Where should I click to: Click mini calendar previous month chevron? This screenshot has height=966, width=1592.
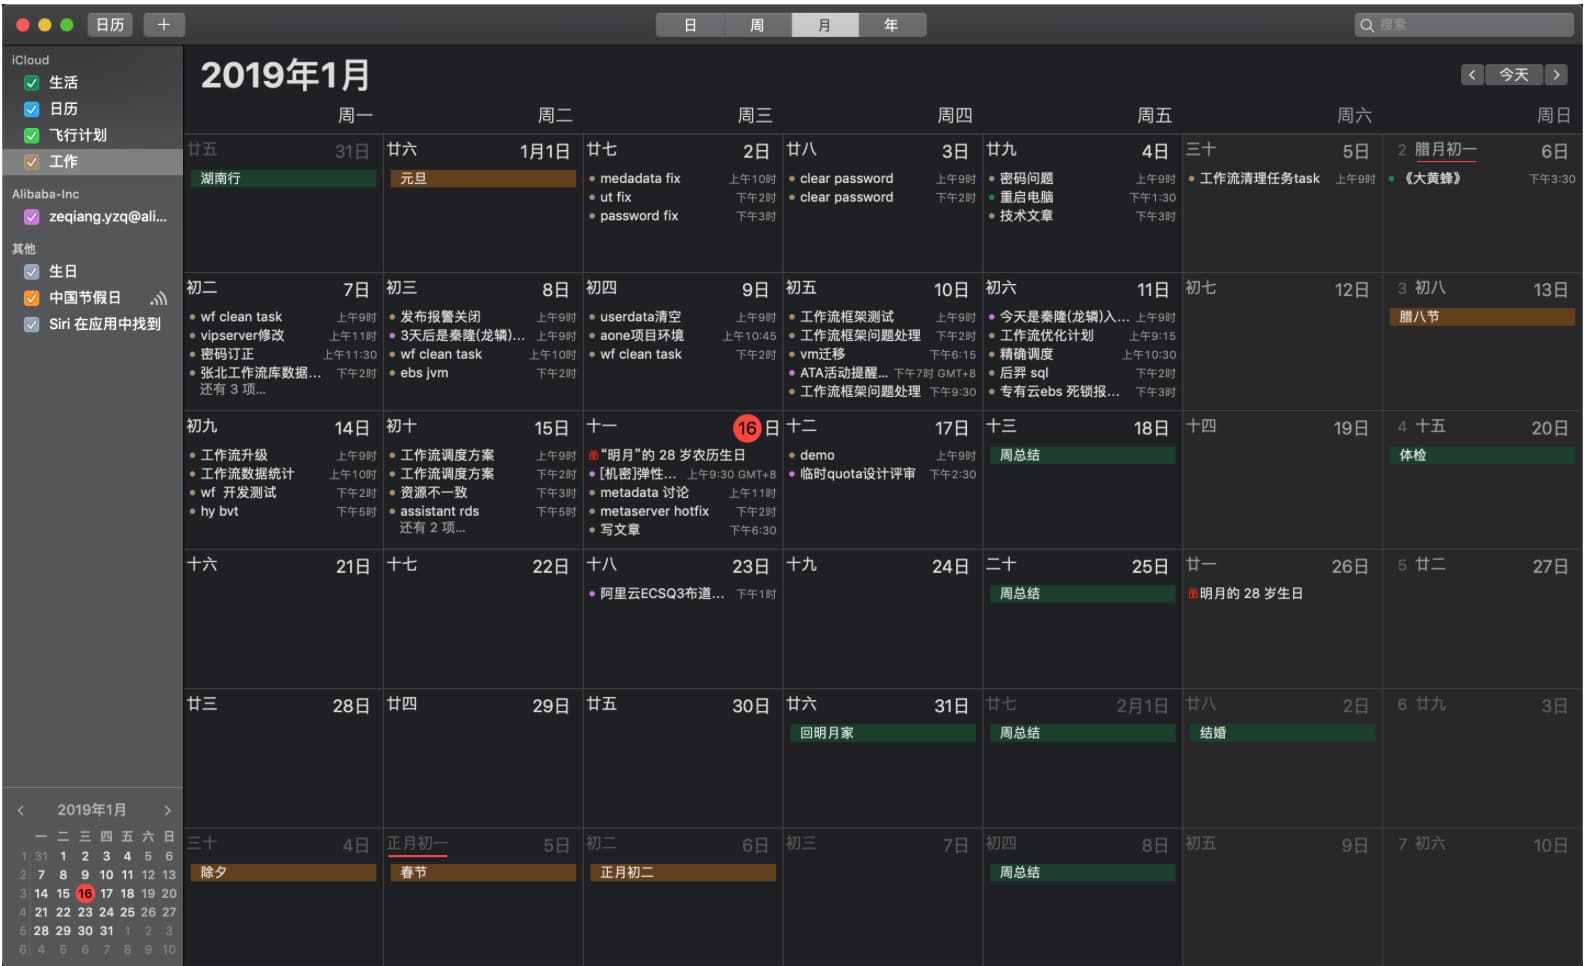pos(21,810)
